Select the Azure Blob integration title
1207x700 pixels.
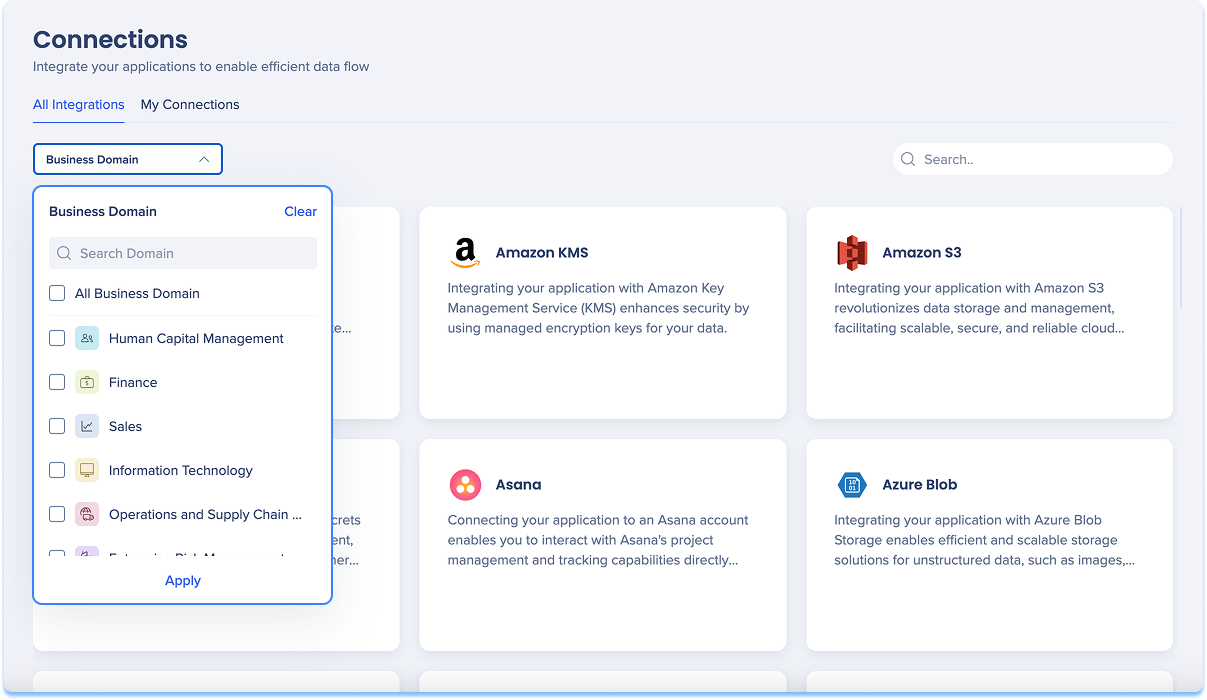click(920, 485)
